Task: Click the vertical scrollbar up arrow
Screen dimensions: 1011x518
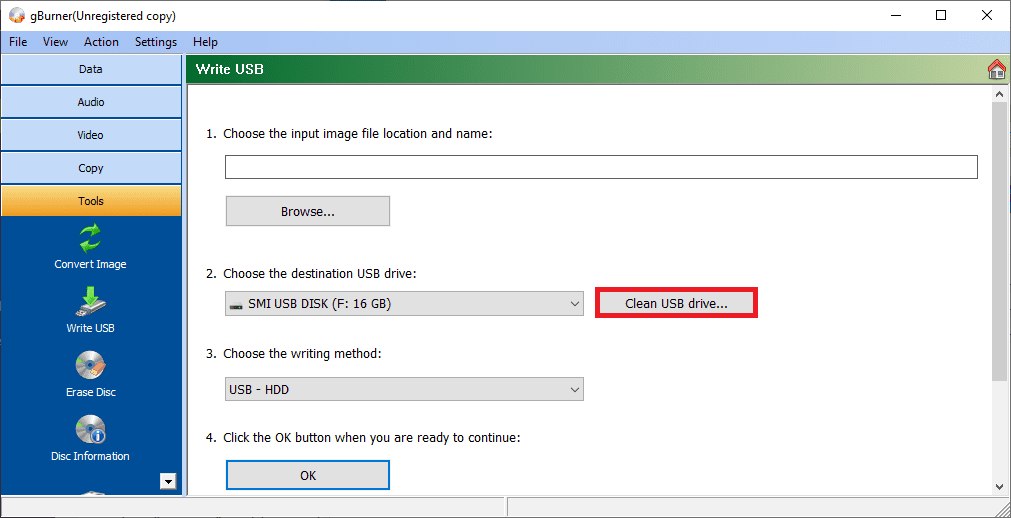Action: coord(999,95)
